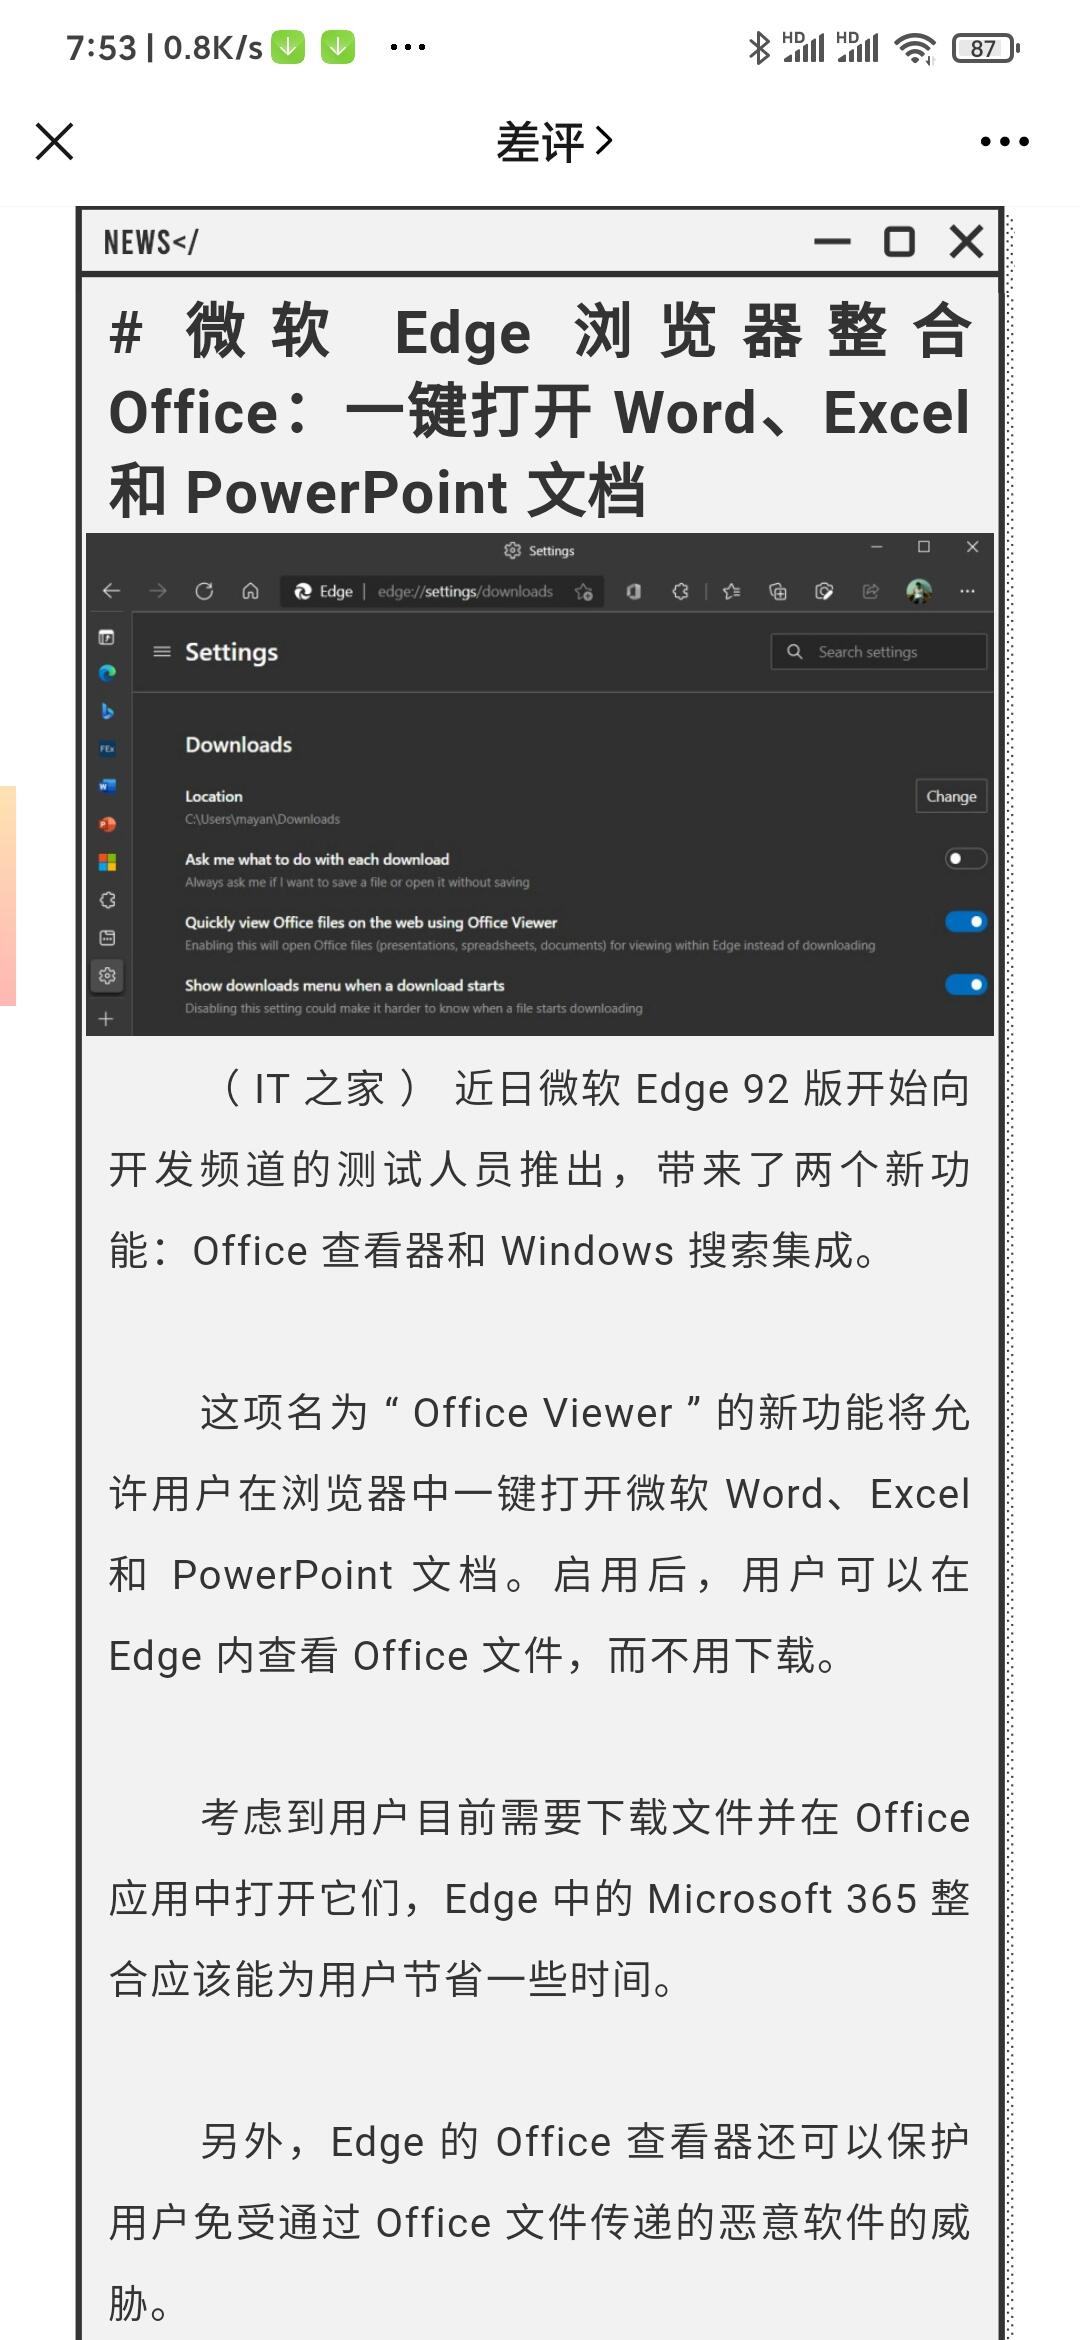
Task: Click the profile avatar in Edge toolbar
Action: (919, 591)
